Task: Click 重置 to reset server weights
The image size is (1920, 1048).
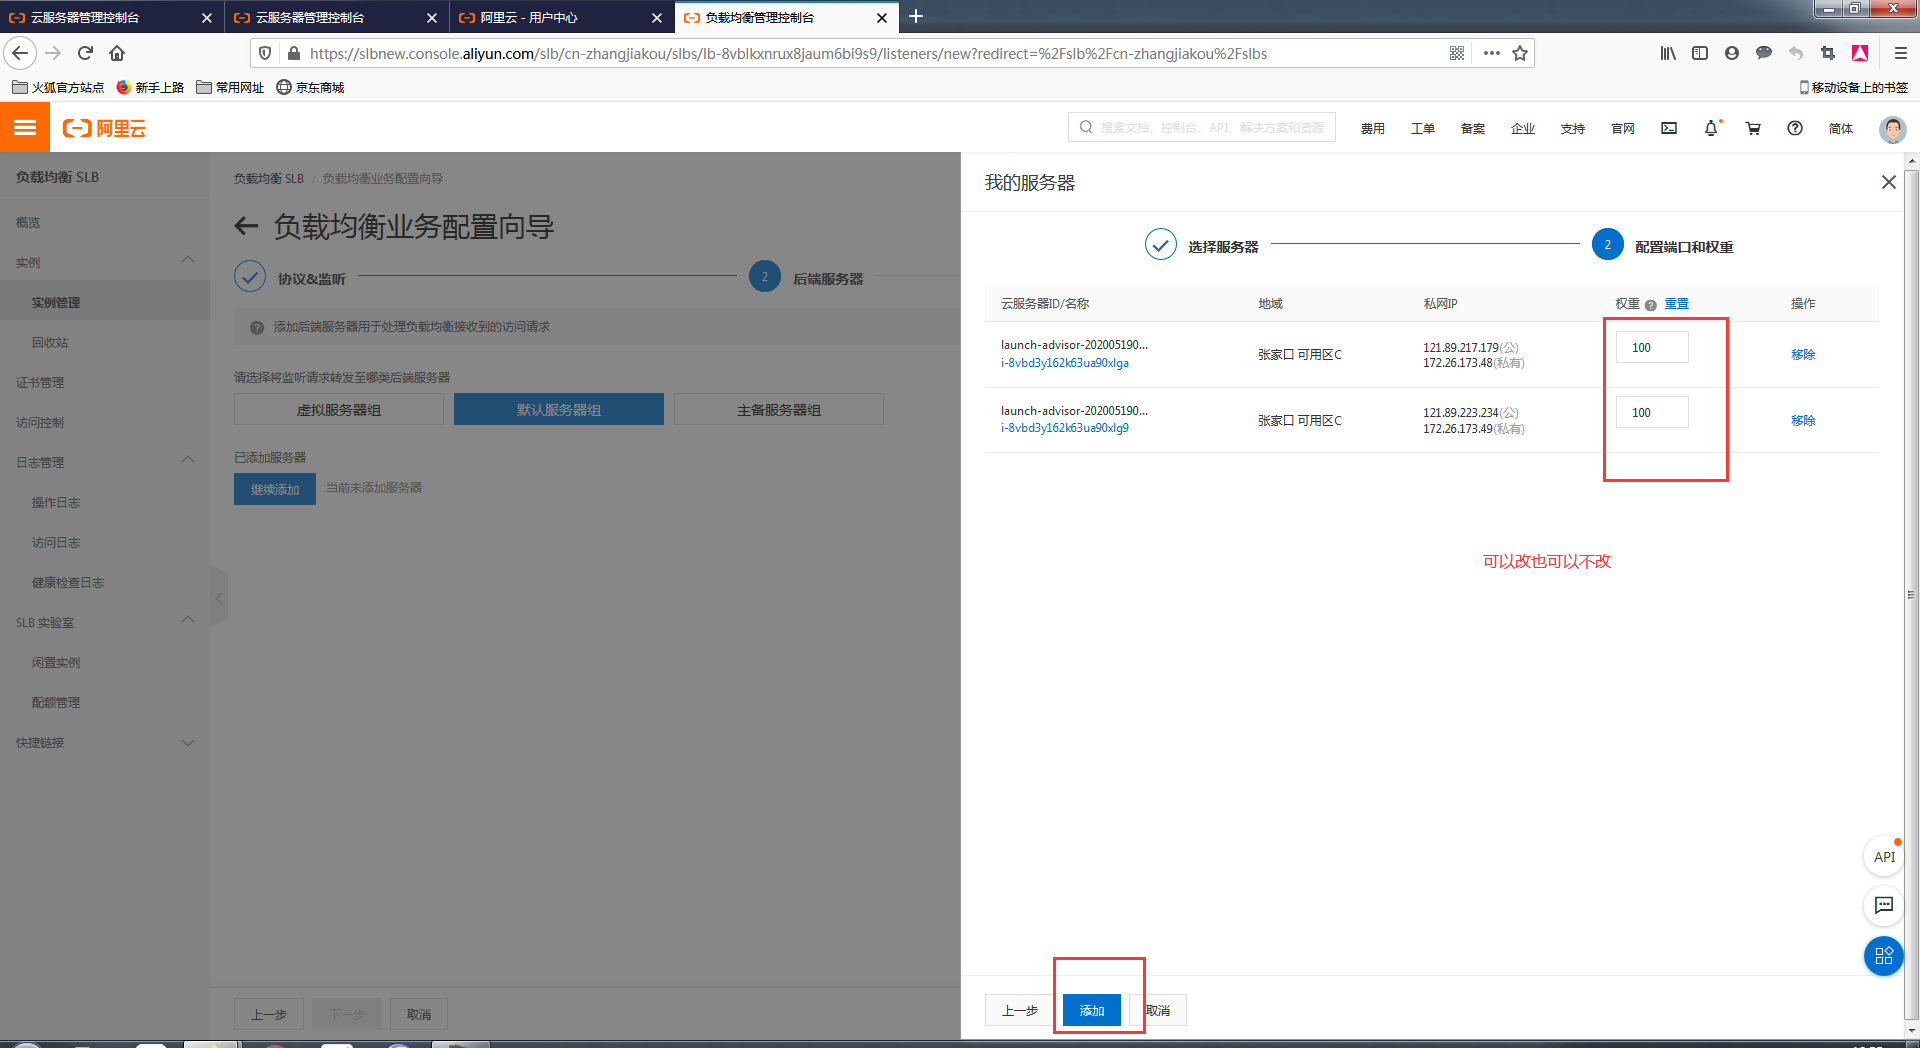Action: tap(1676, 304)
